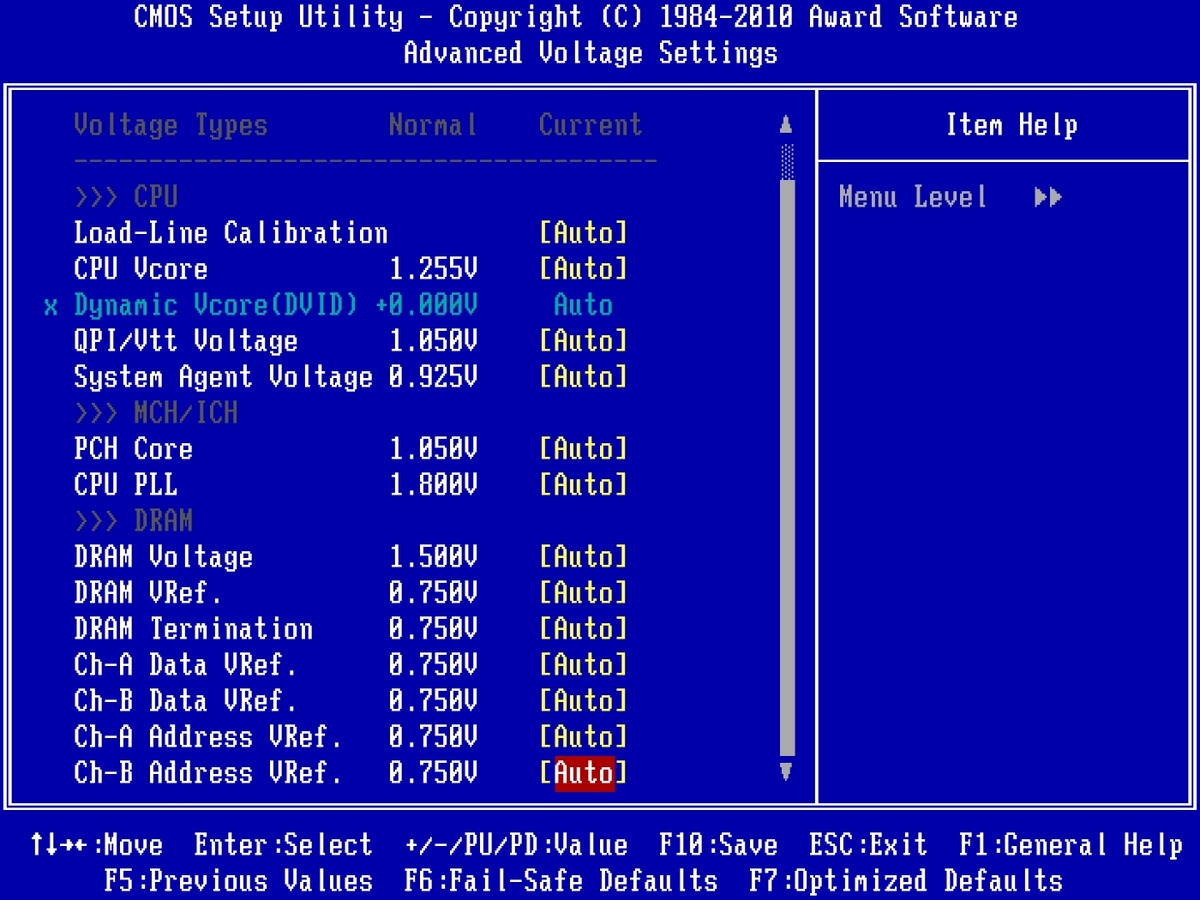Click the scrollbar down arrow
The width and height of the screenshot is (1200, 900).
click(786, 771)
